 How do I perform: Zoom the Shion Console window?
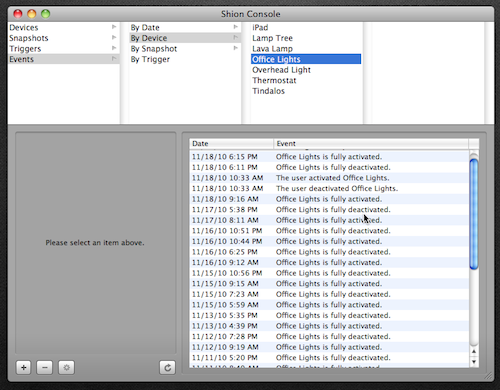click(x=45, y=14)
